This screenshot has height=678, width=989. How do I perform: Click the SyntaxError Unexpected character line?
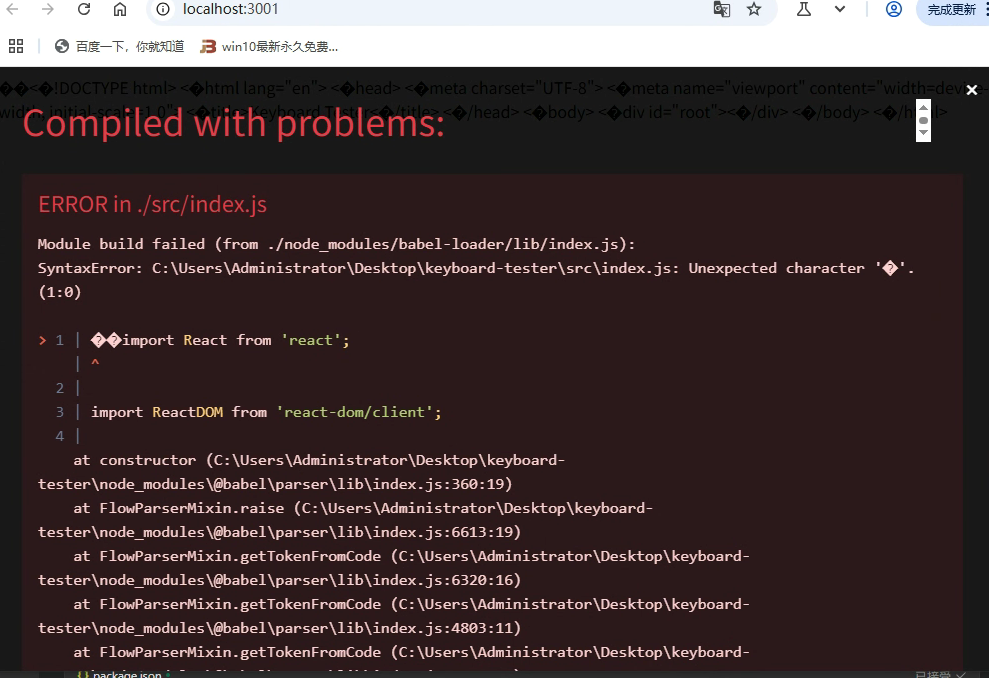pyautogui.click(x=476, y=280)
